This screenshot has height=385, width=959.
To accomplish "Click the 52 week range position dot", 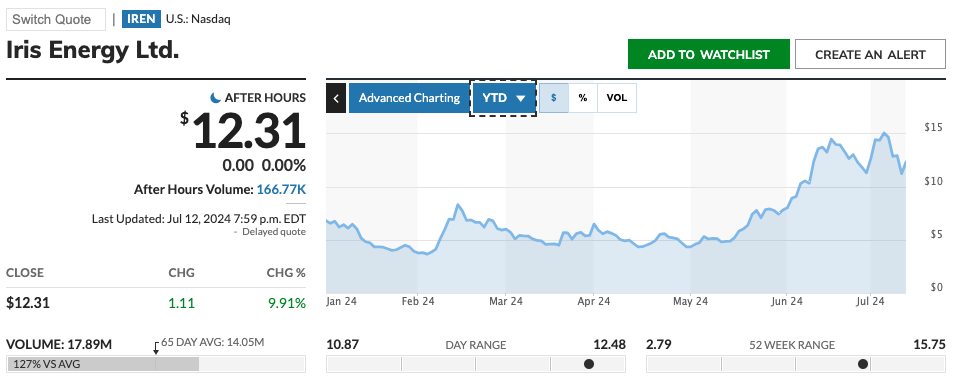I will pos(863,364).
